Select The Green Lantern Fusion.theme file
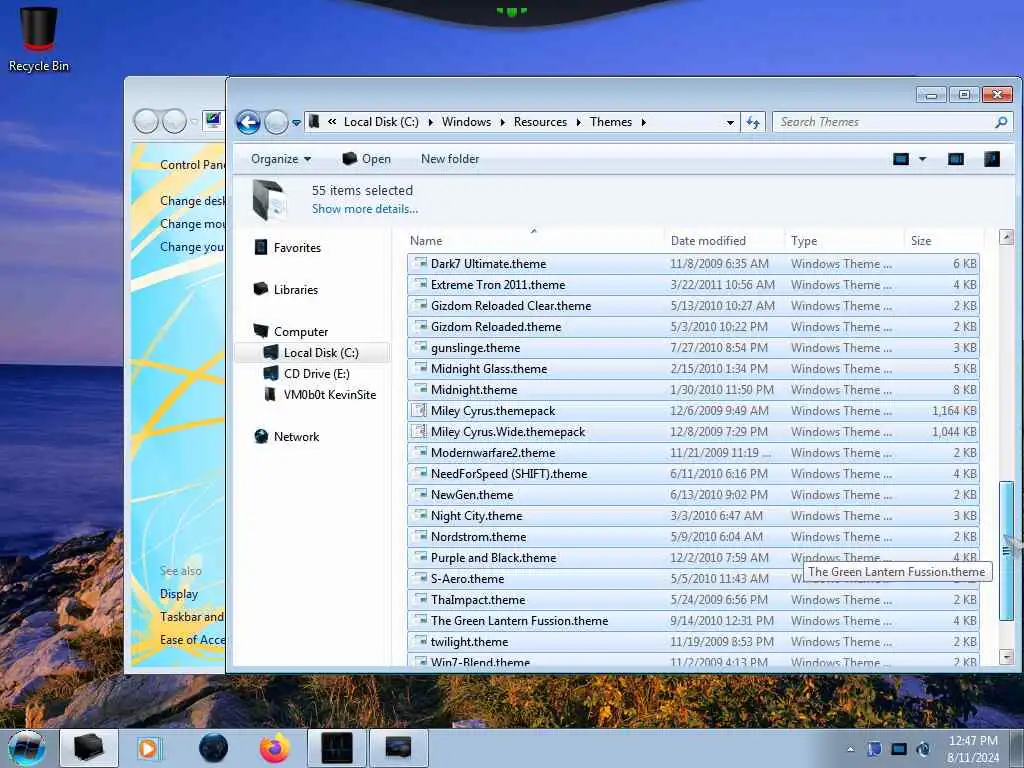 pos(693,620)
